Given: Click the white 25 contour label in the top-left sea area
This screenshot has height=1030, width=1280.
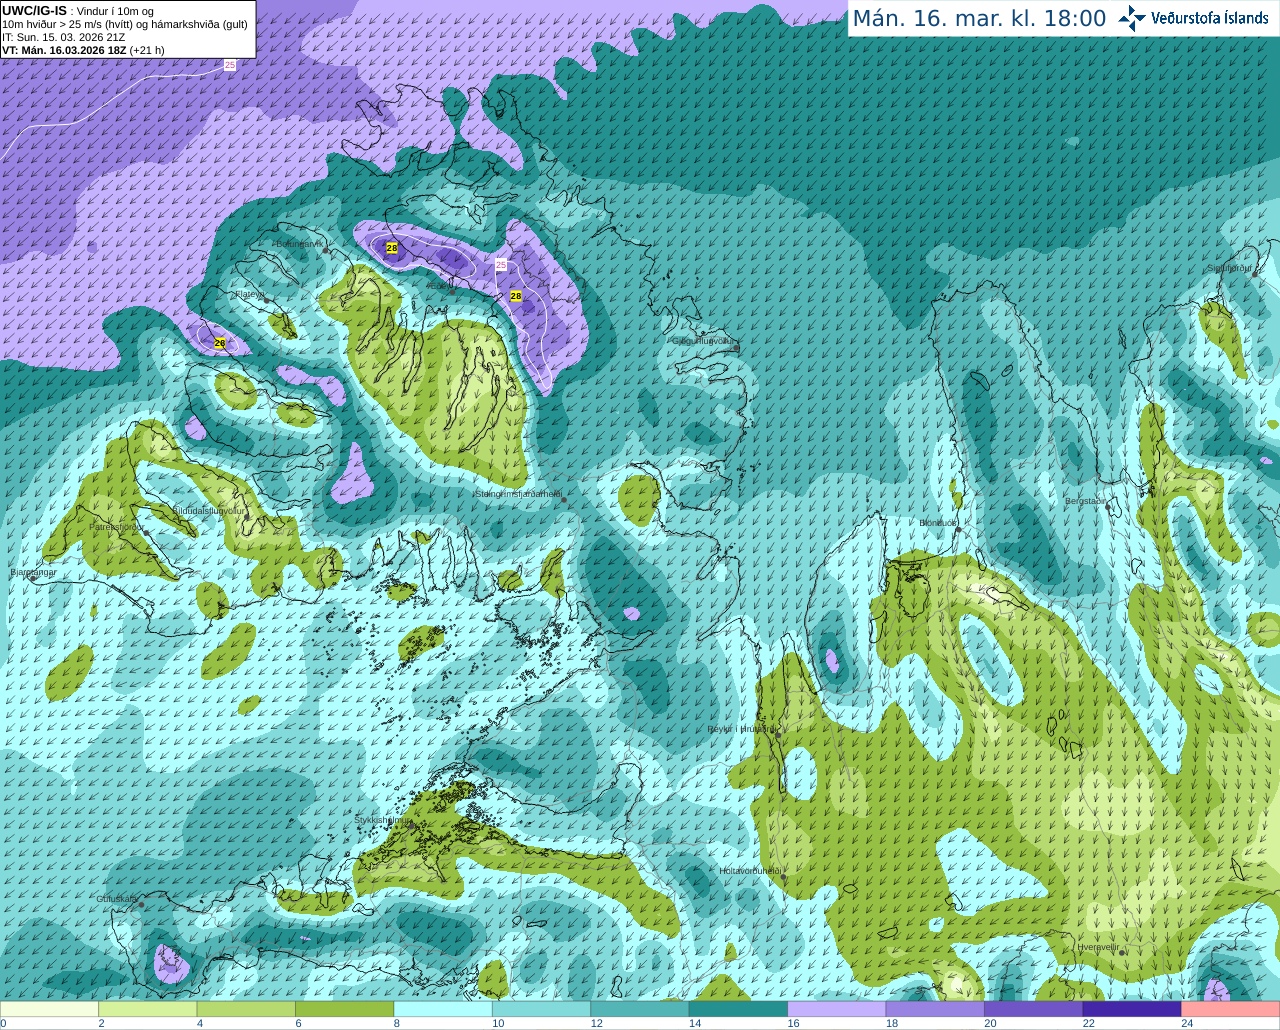Looking at the screenshot, I should pyautogui.click(x=230, y=65).
